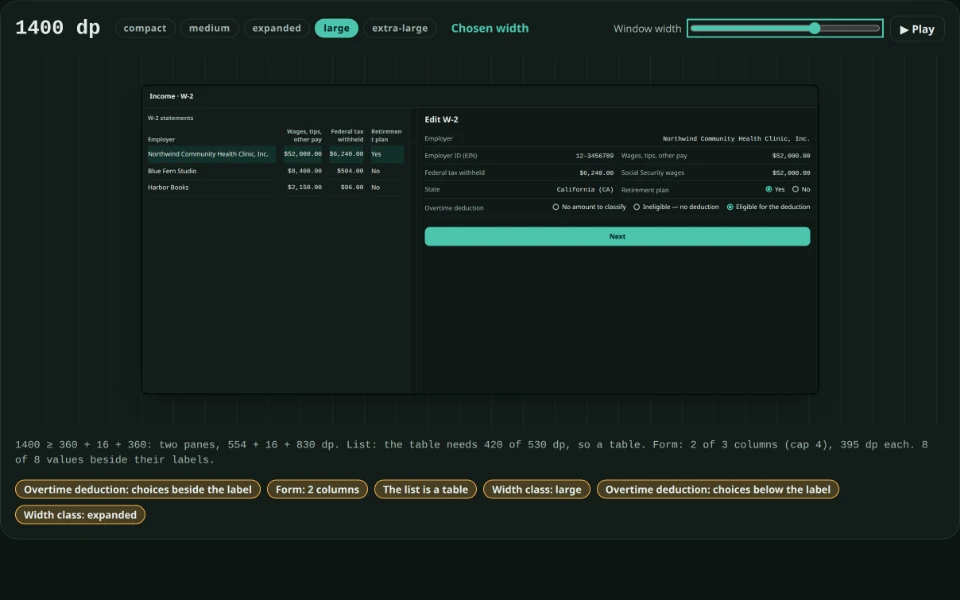
Task: Click the Employer name field value
Action: [x=735, y=139]
